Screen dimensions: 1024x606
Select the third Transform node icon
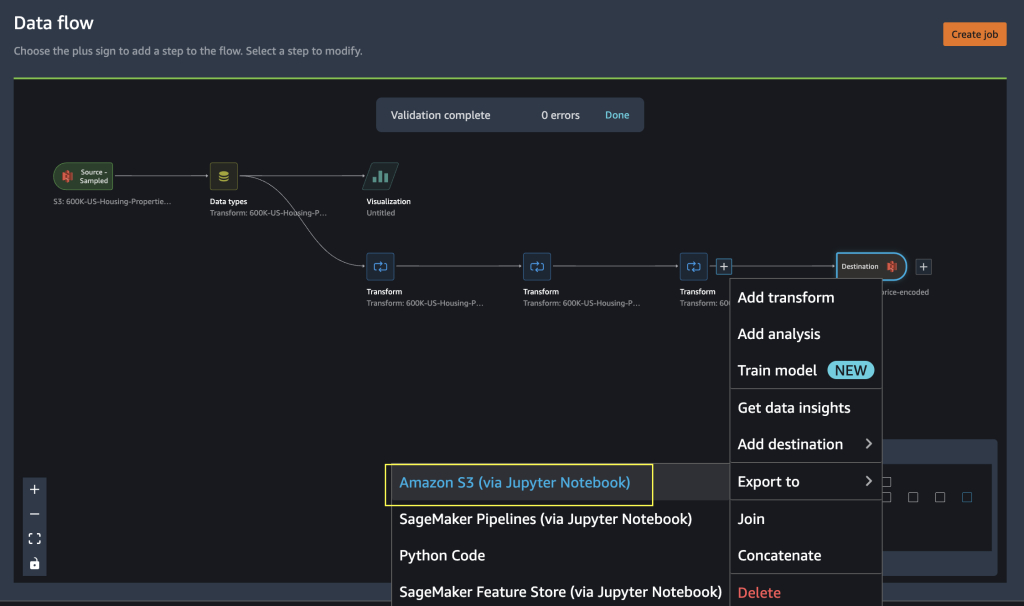pyautogui.click(x=694, y=266)
